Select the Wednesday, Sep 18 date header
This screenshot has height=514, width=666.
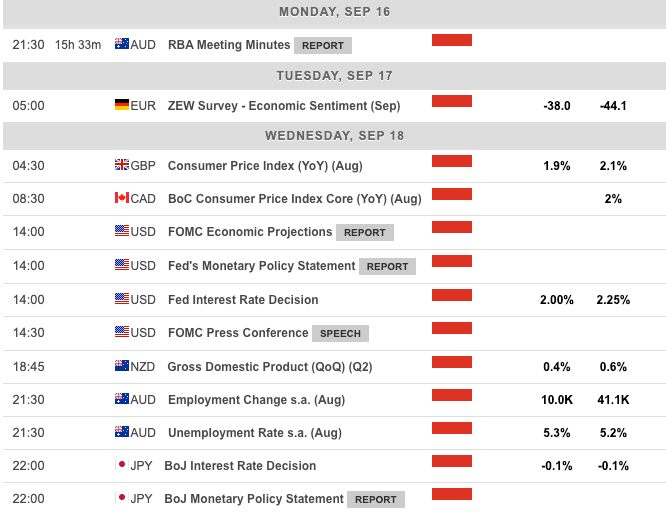(334, 136)
